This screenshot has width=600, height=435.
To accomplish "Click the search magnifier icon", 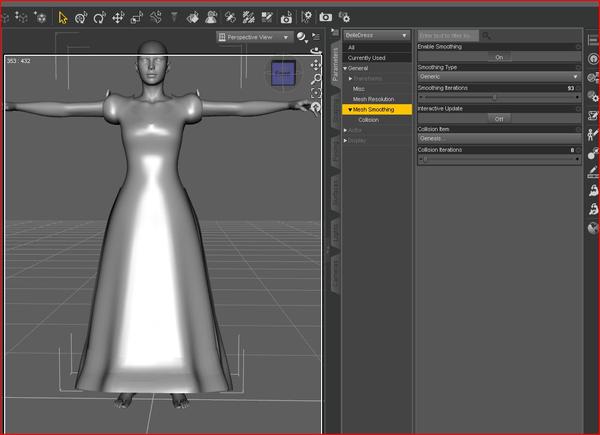I will [x=486, y=35].
